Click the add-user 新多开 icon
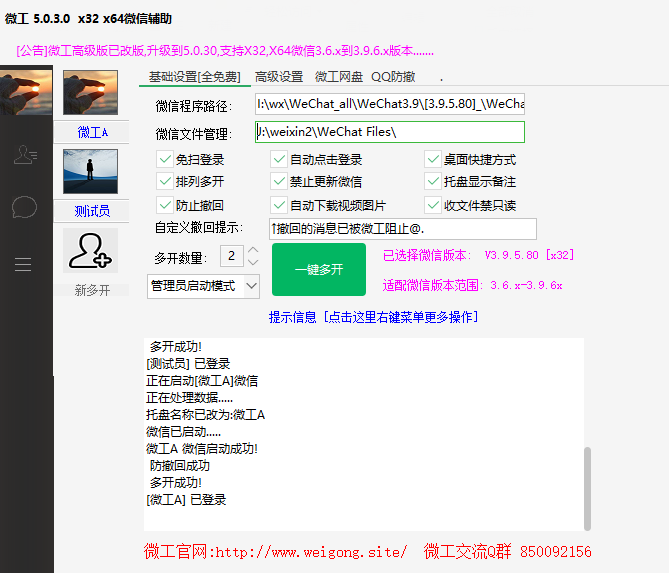Image resolution: width=669 pixels, height=573 pixels. [x=90, y=250]
